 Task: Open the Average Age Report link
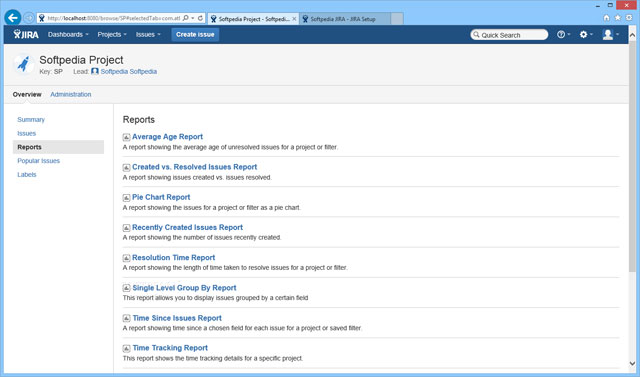[x=167, y=137]
